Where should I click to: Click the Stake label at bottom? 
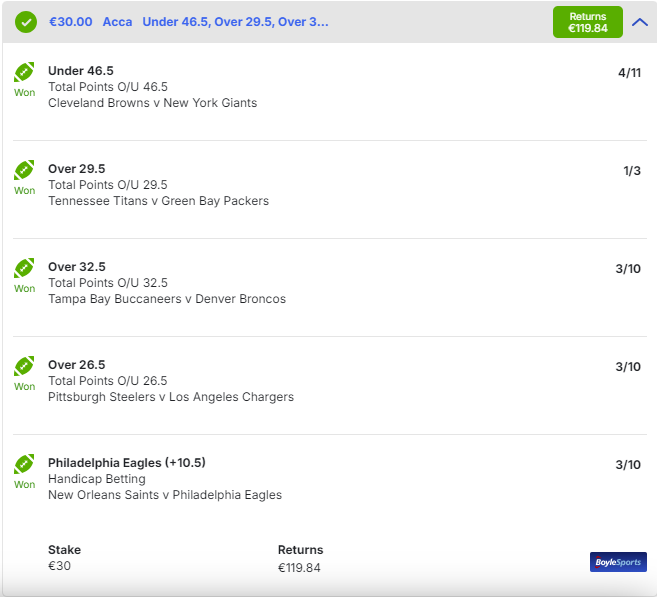pos(65,550)
